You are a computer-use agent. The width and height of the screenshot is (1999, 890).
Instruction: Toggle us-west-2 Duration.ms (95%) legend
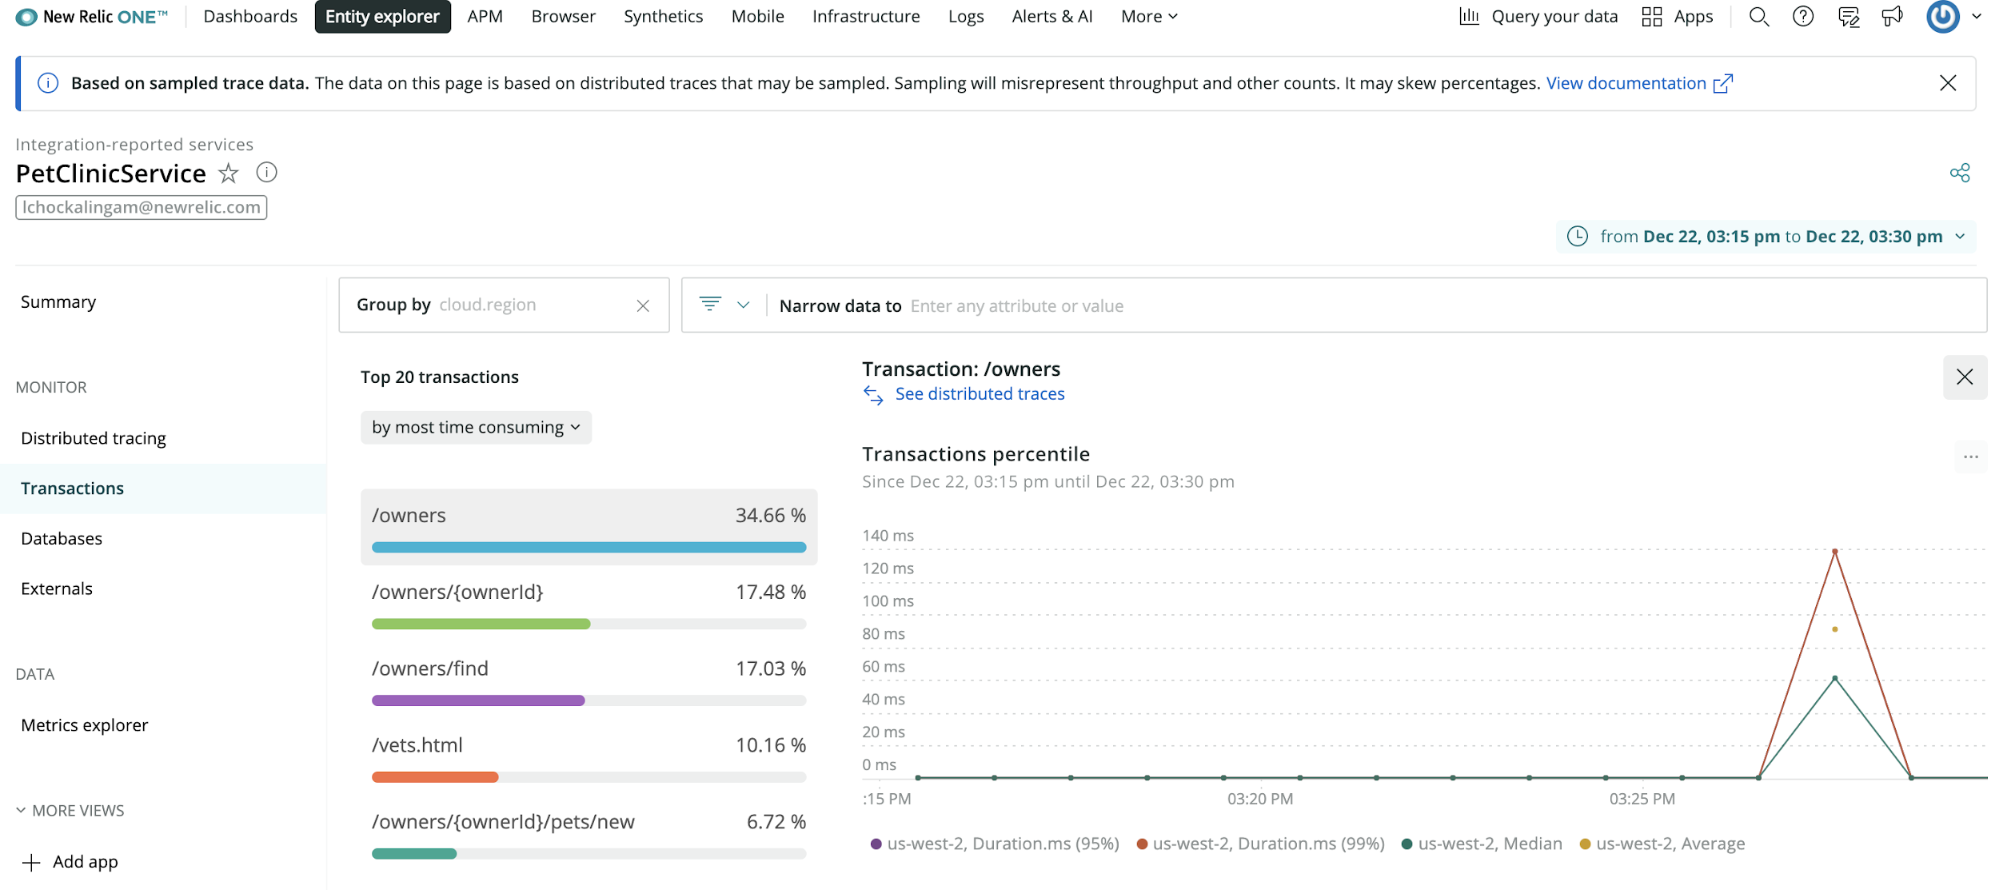tap(995, 844)
